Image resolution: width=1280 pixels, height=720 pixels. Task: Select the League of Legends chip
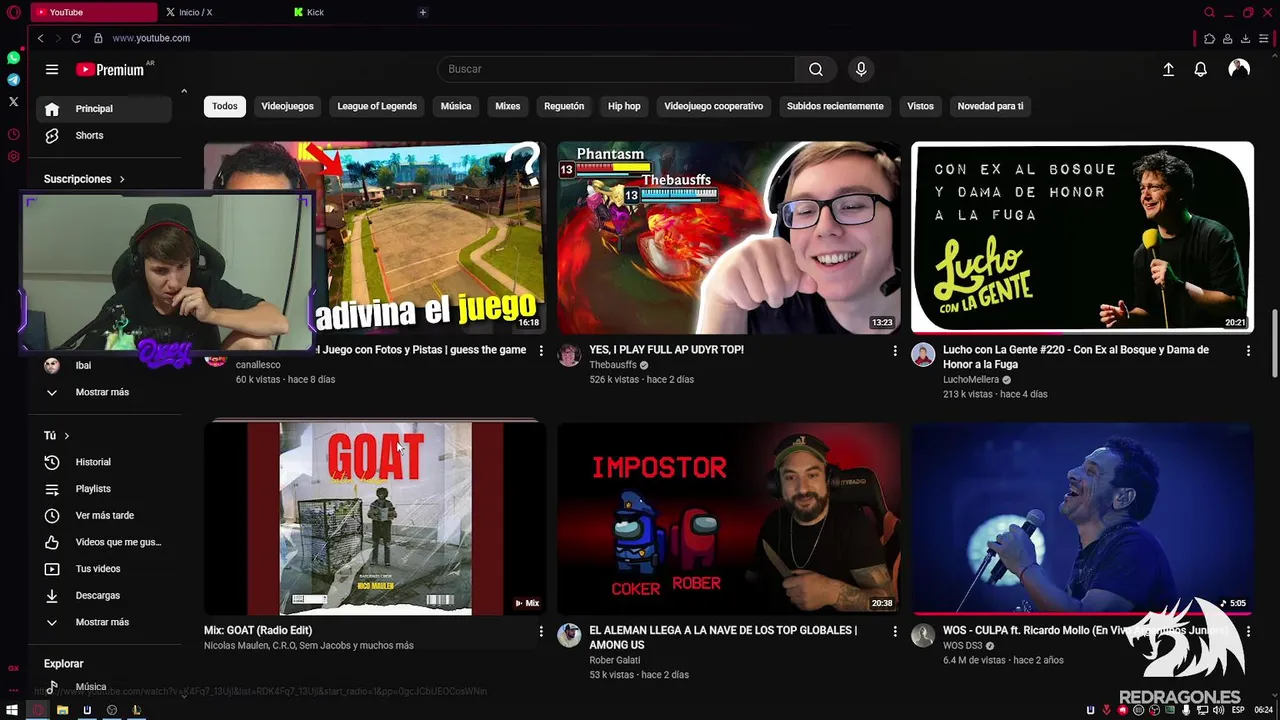(377, 106)
